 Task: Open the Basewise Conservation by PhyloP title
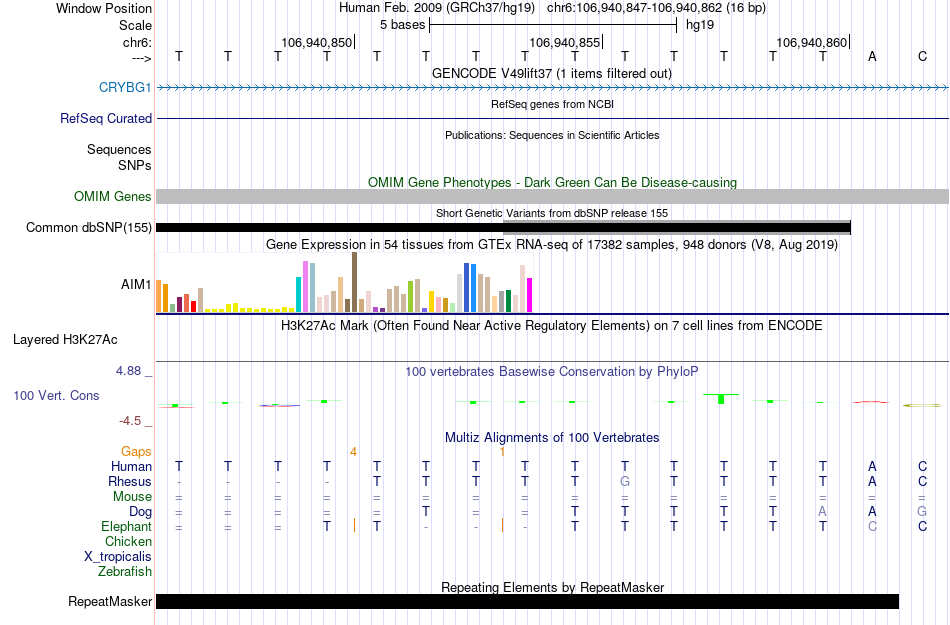[x=552, y=371]
